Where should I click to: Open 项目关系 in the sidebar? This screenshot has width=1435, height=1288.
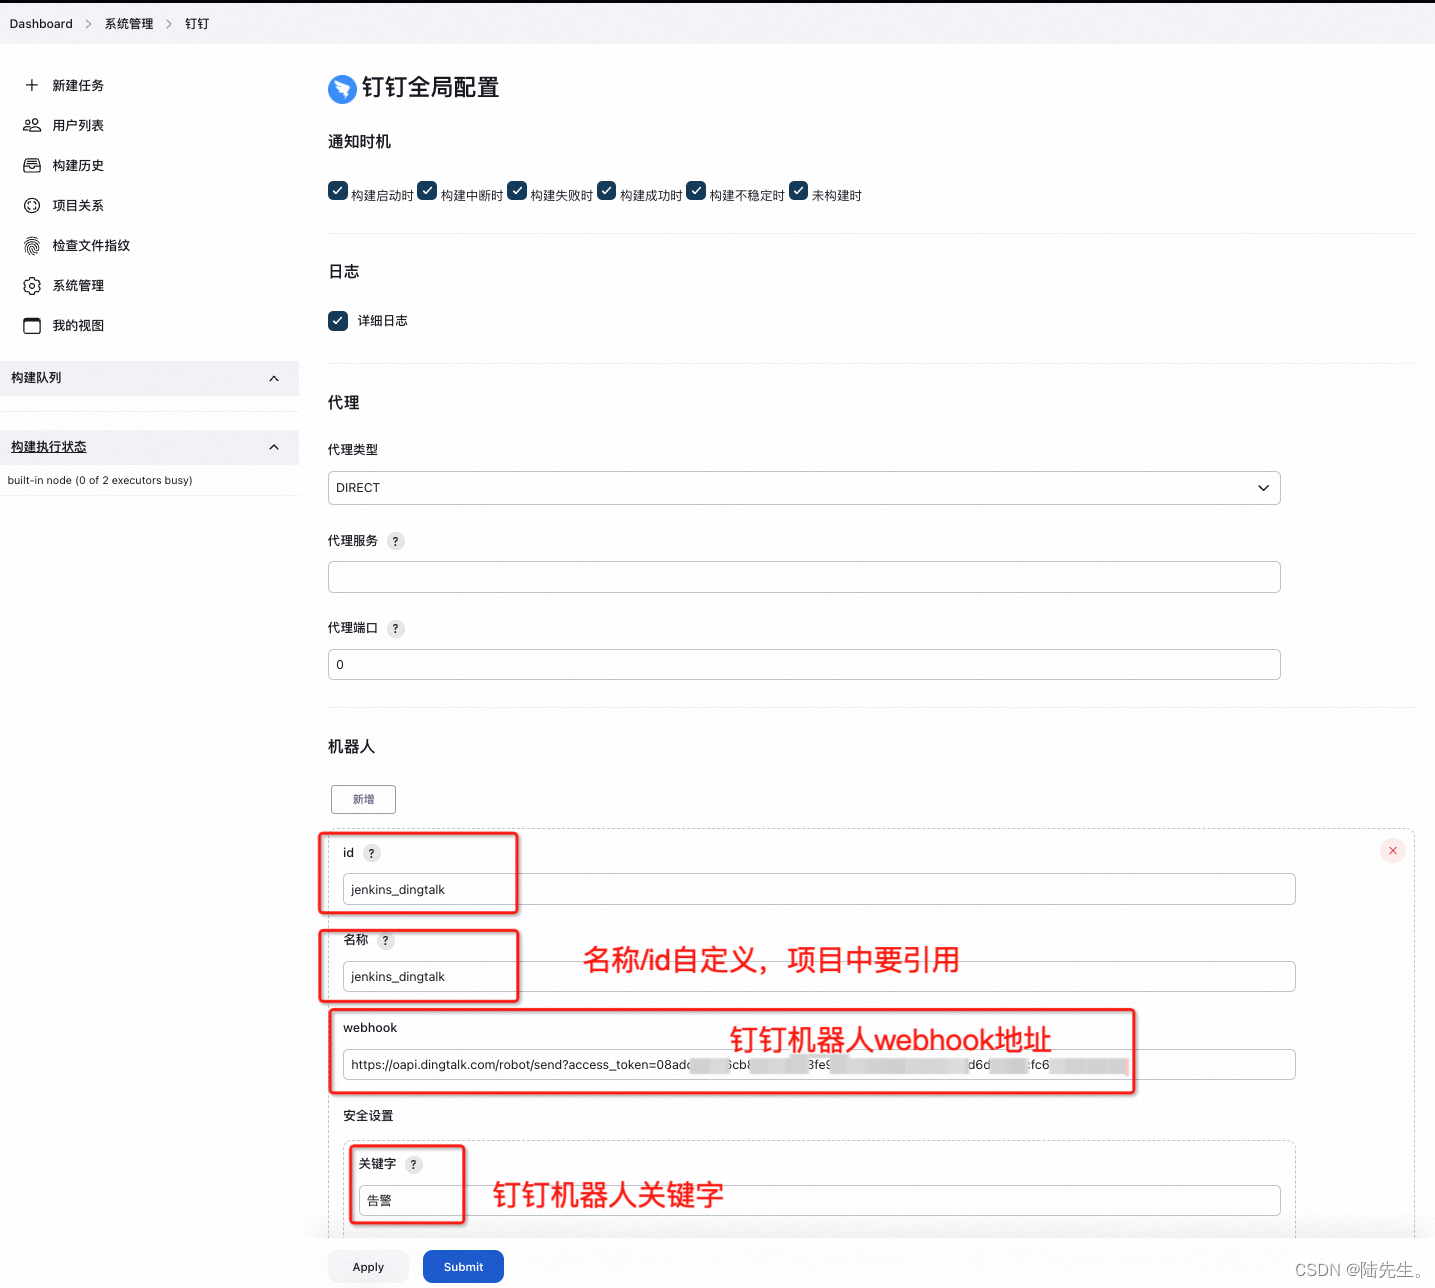[78, 205]
